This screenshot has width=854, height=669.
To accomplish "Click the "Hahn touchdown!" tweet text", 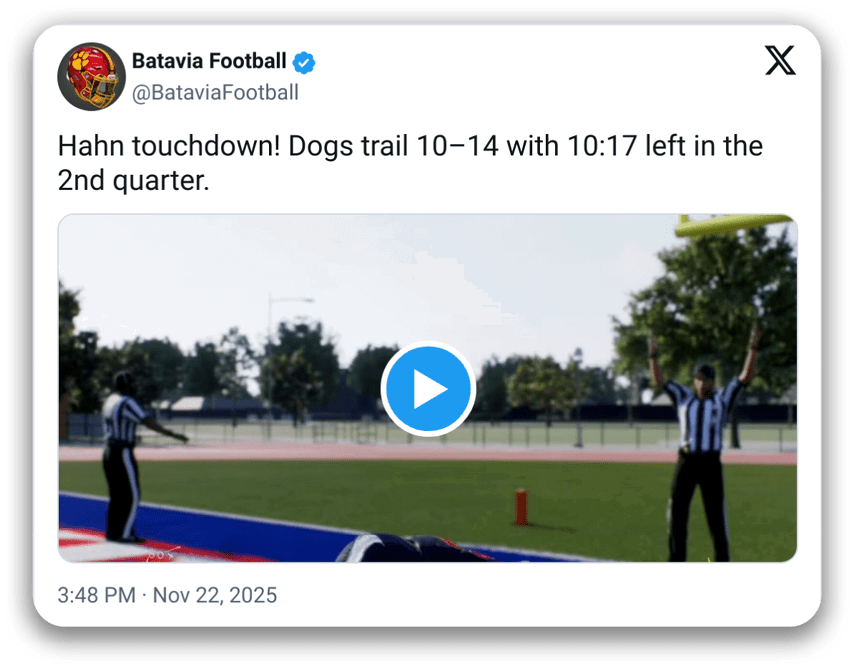I will [x=171, y=146].
